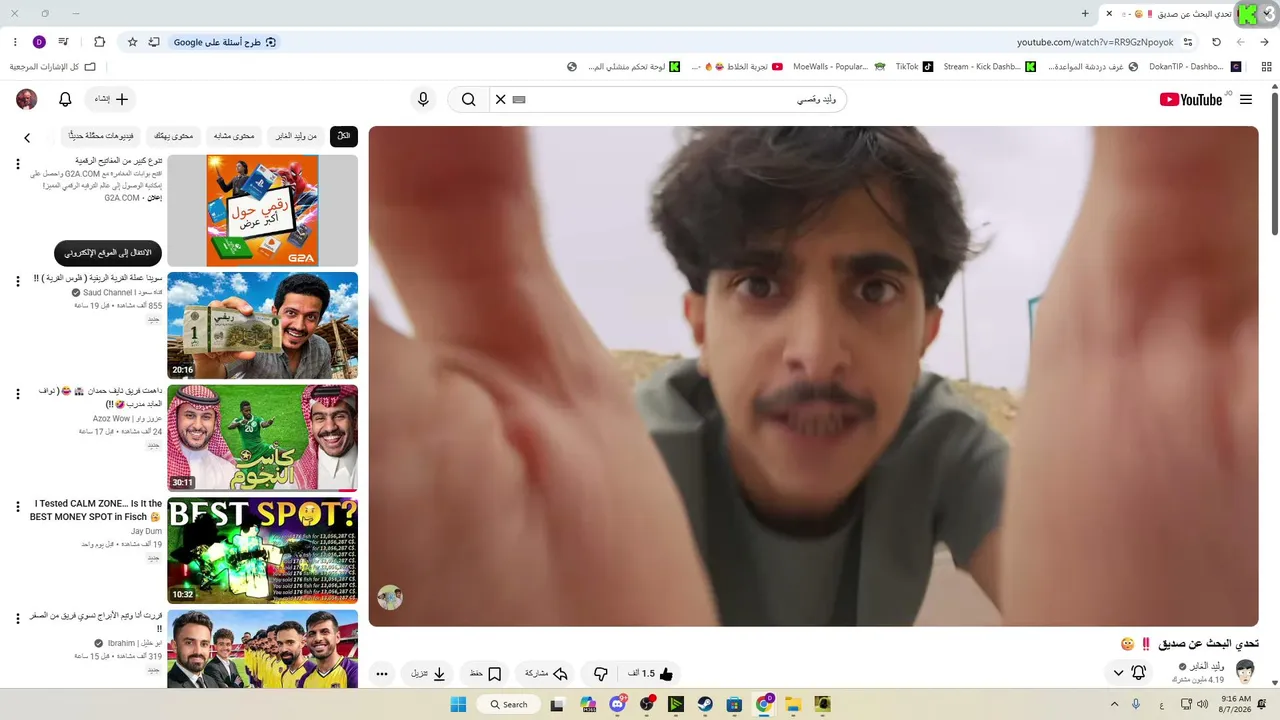The width and height of the screenshot is (1280, 720).
Task: Open the Chrome three-dot menu
Action: 15,42
